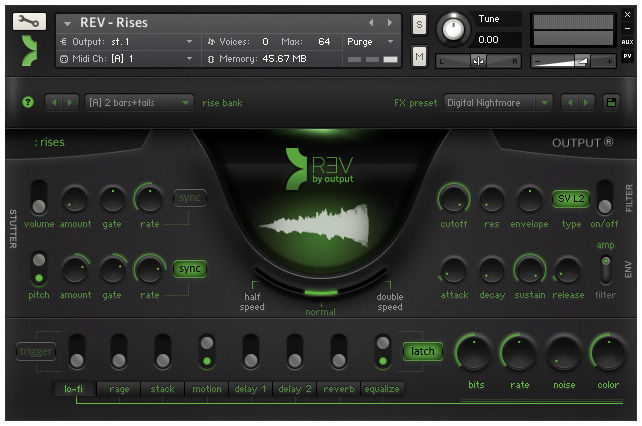Toggle the latch button
Screen dimensions: 642x426
click(x=423, y=351)
